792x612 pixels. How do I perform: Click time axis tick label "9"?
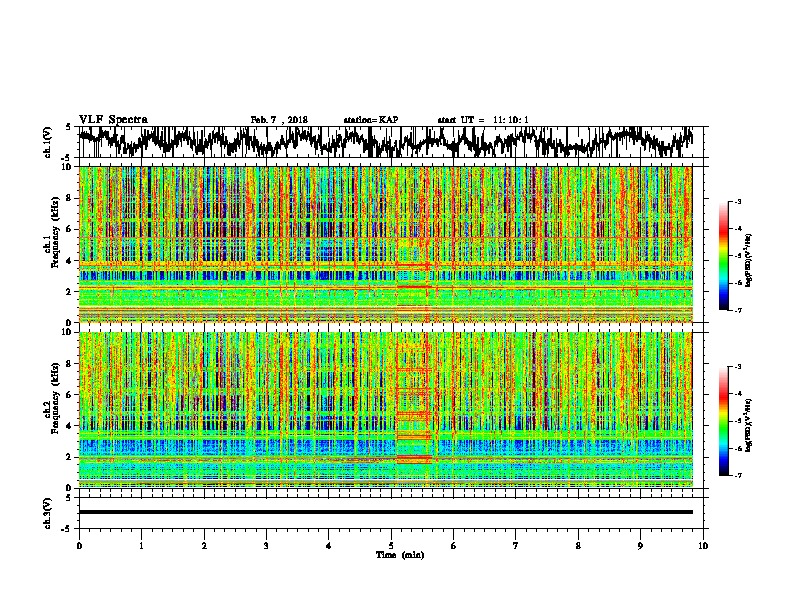pyautogui.click(x=640, y=546)
